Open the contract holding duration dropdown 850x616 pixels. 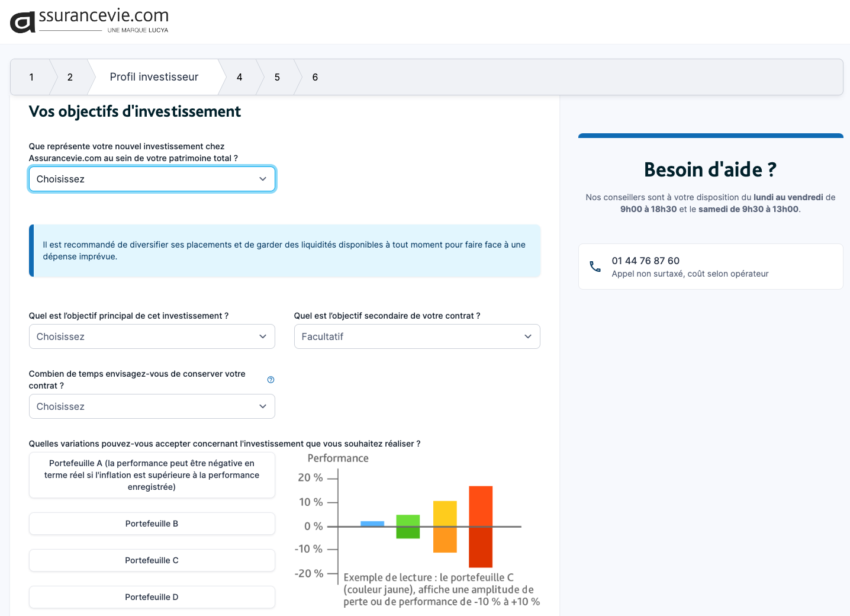coord(152,407)
